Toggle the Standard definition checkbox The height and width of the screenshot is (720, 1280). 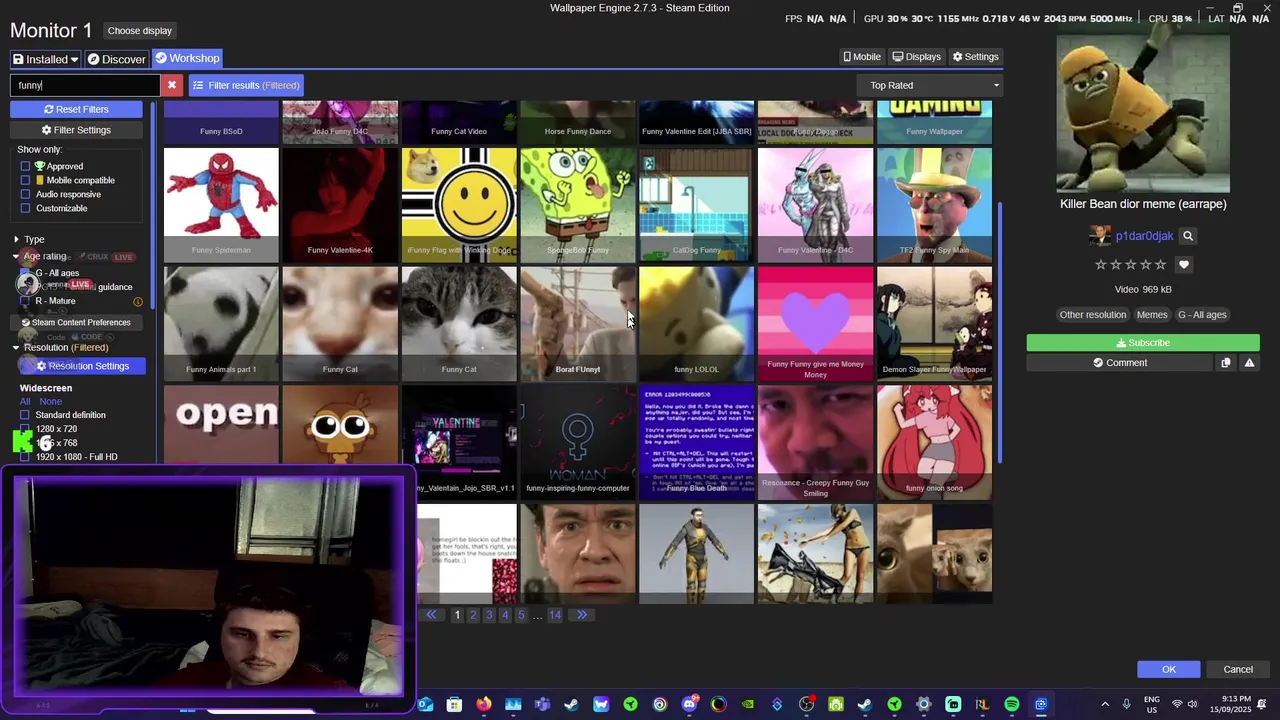pos(26,415)
